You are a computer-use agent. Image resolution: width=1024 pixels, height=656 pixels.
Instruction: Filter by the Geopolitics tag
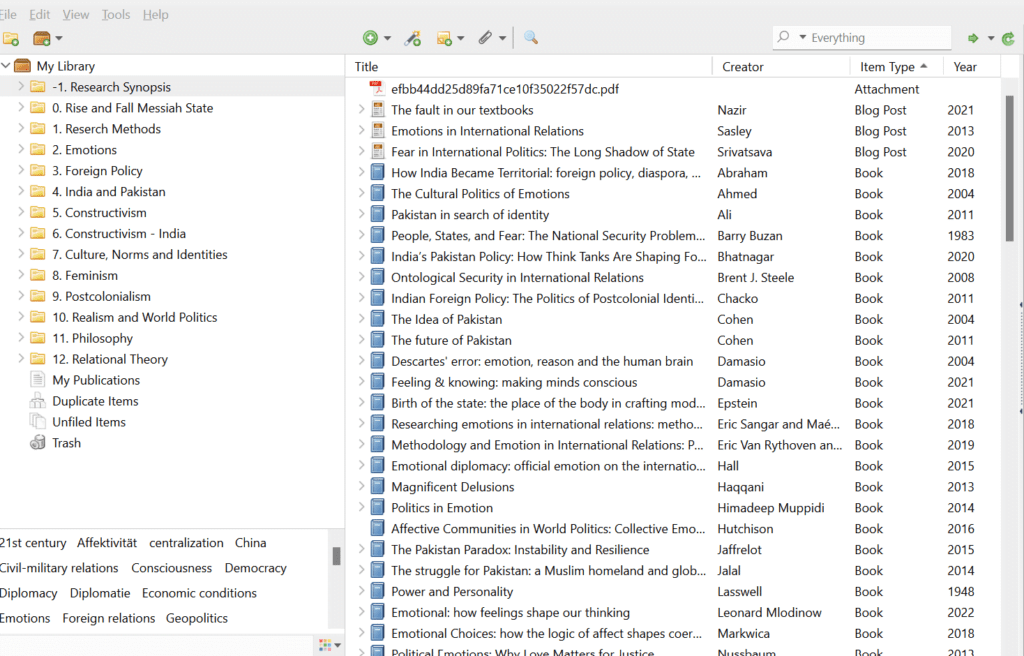[197, 618]
